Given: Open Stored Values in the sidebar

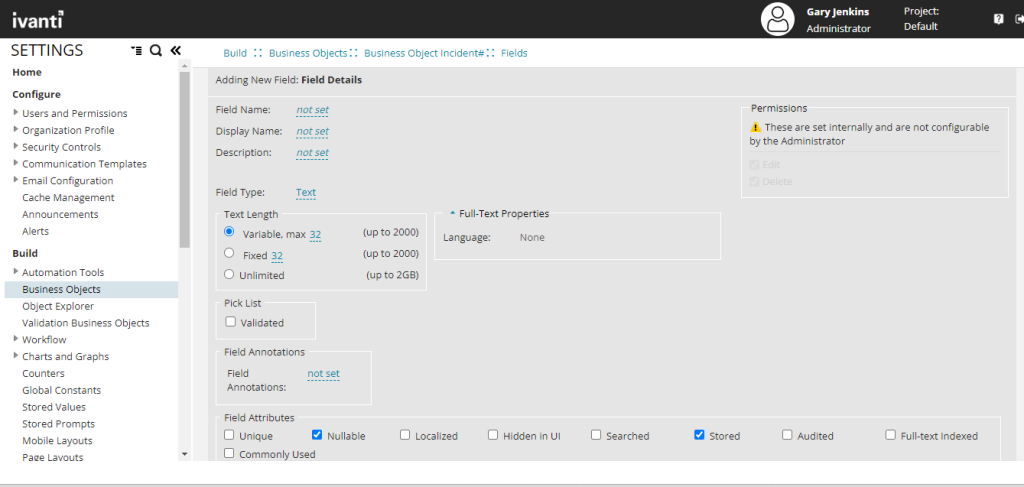Looking at the screenshot, I should tap(54, 407).
